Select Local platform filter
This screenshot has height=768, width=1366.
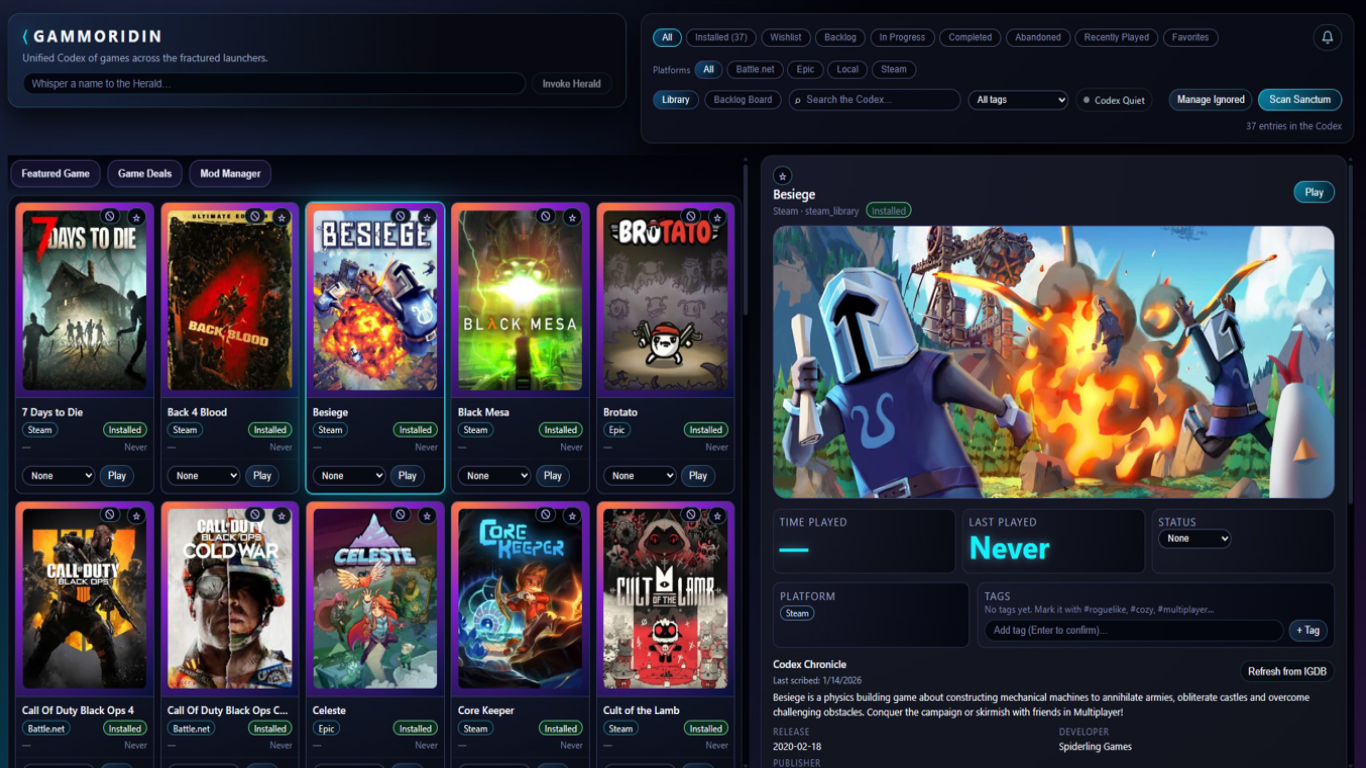tap(847, 70)
